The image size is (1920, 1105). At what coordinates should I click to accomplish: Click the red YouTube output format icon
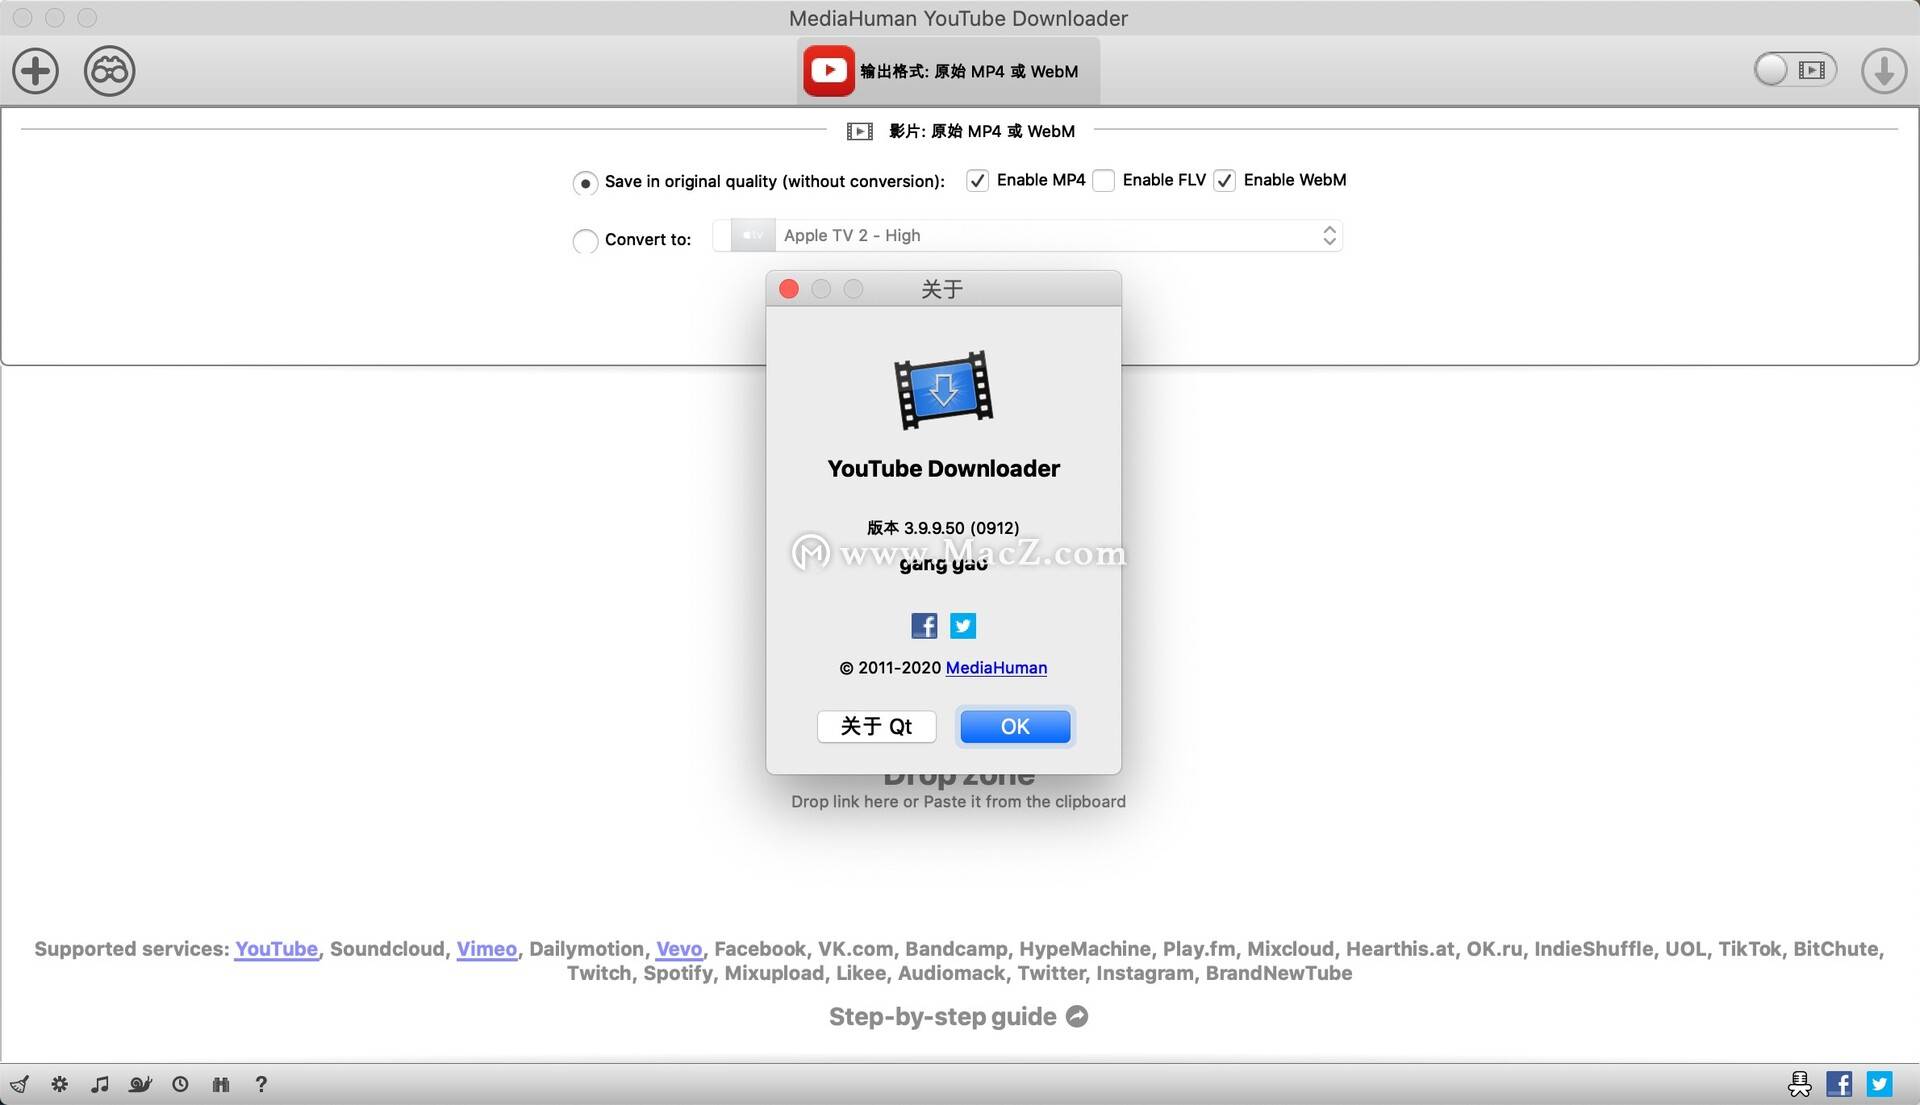pos(829,71)
